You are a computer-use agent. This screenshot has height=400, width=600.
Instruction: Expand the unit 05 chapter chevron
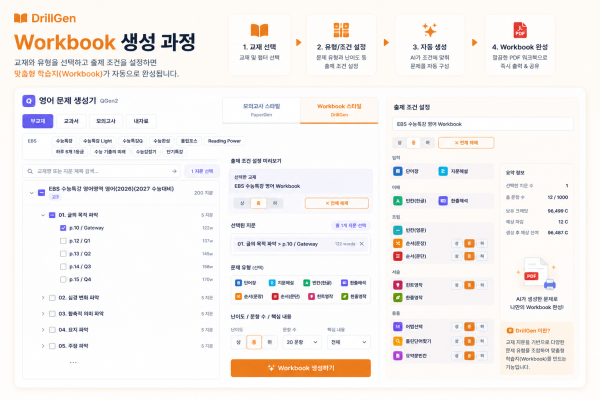coord(43,346)
